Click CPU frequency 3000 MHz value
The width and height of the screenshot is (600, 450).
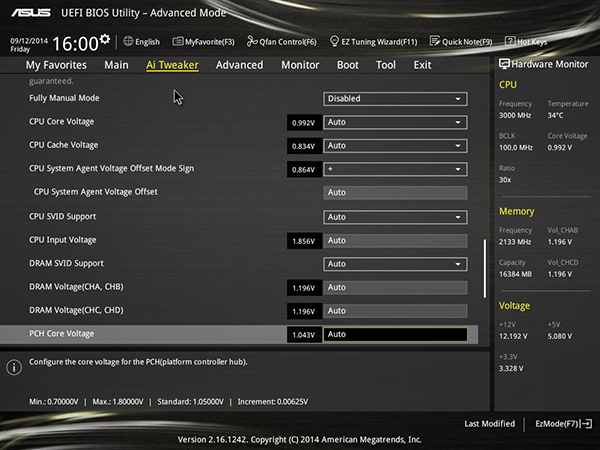click(x=515, y=115)
